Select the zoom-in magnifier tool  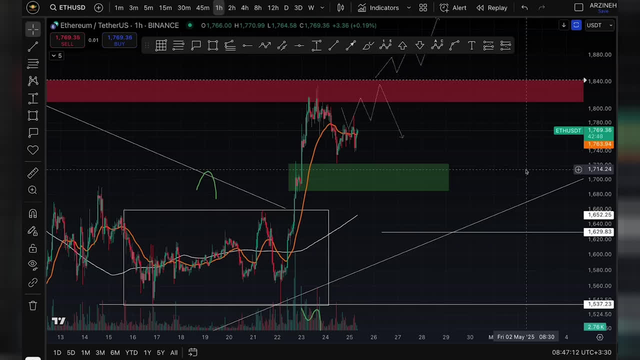33,190
